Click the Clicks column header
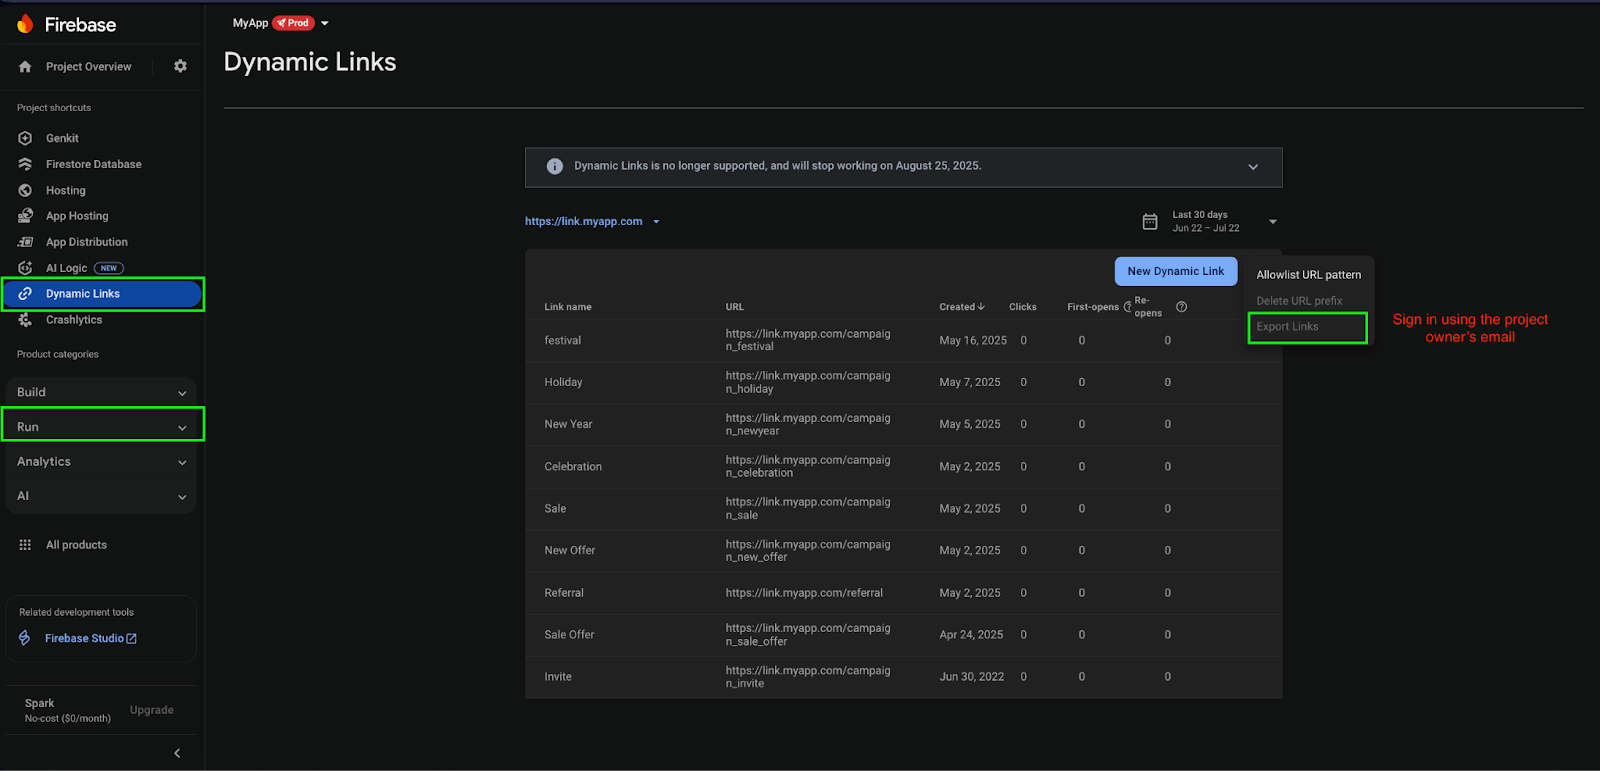This screenshot has height=771, width=1600. coord(1023,307)
